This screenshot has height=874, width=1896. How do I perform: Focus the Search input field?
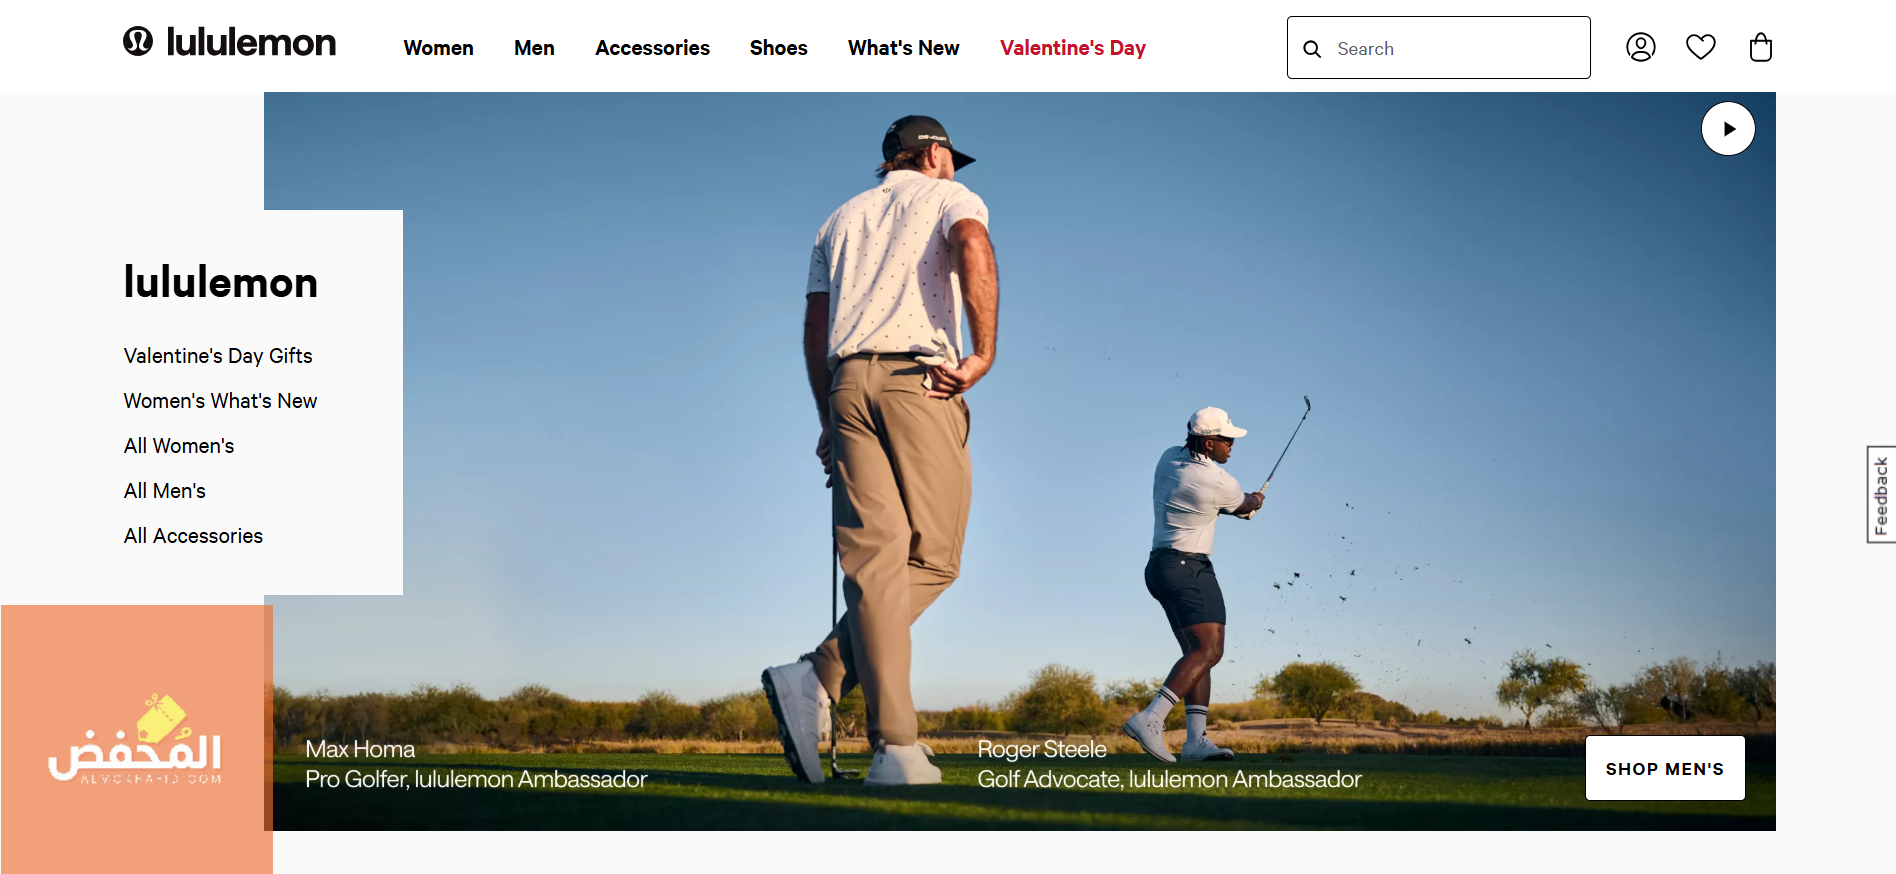pyautogui.click(x=1438, y=48)
